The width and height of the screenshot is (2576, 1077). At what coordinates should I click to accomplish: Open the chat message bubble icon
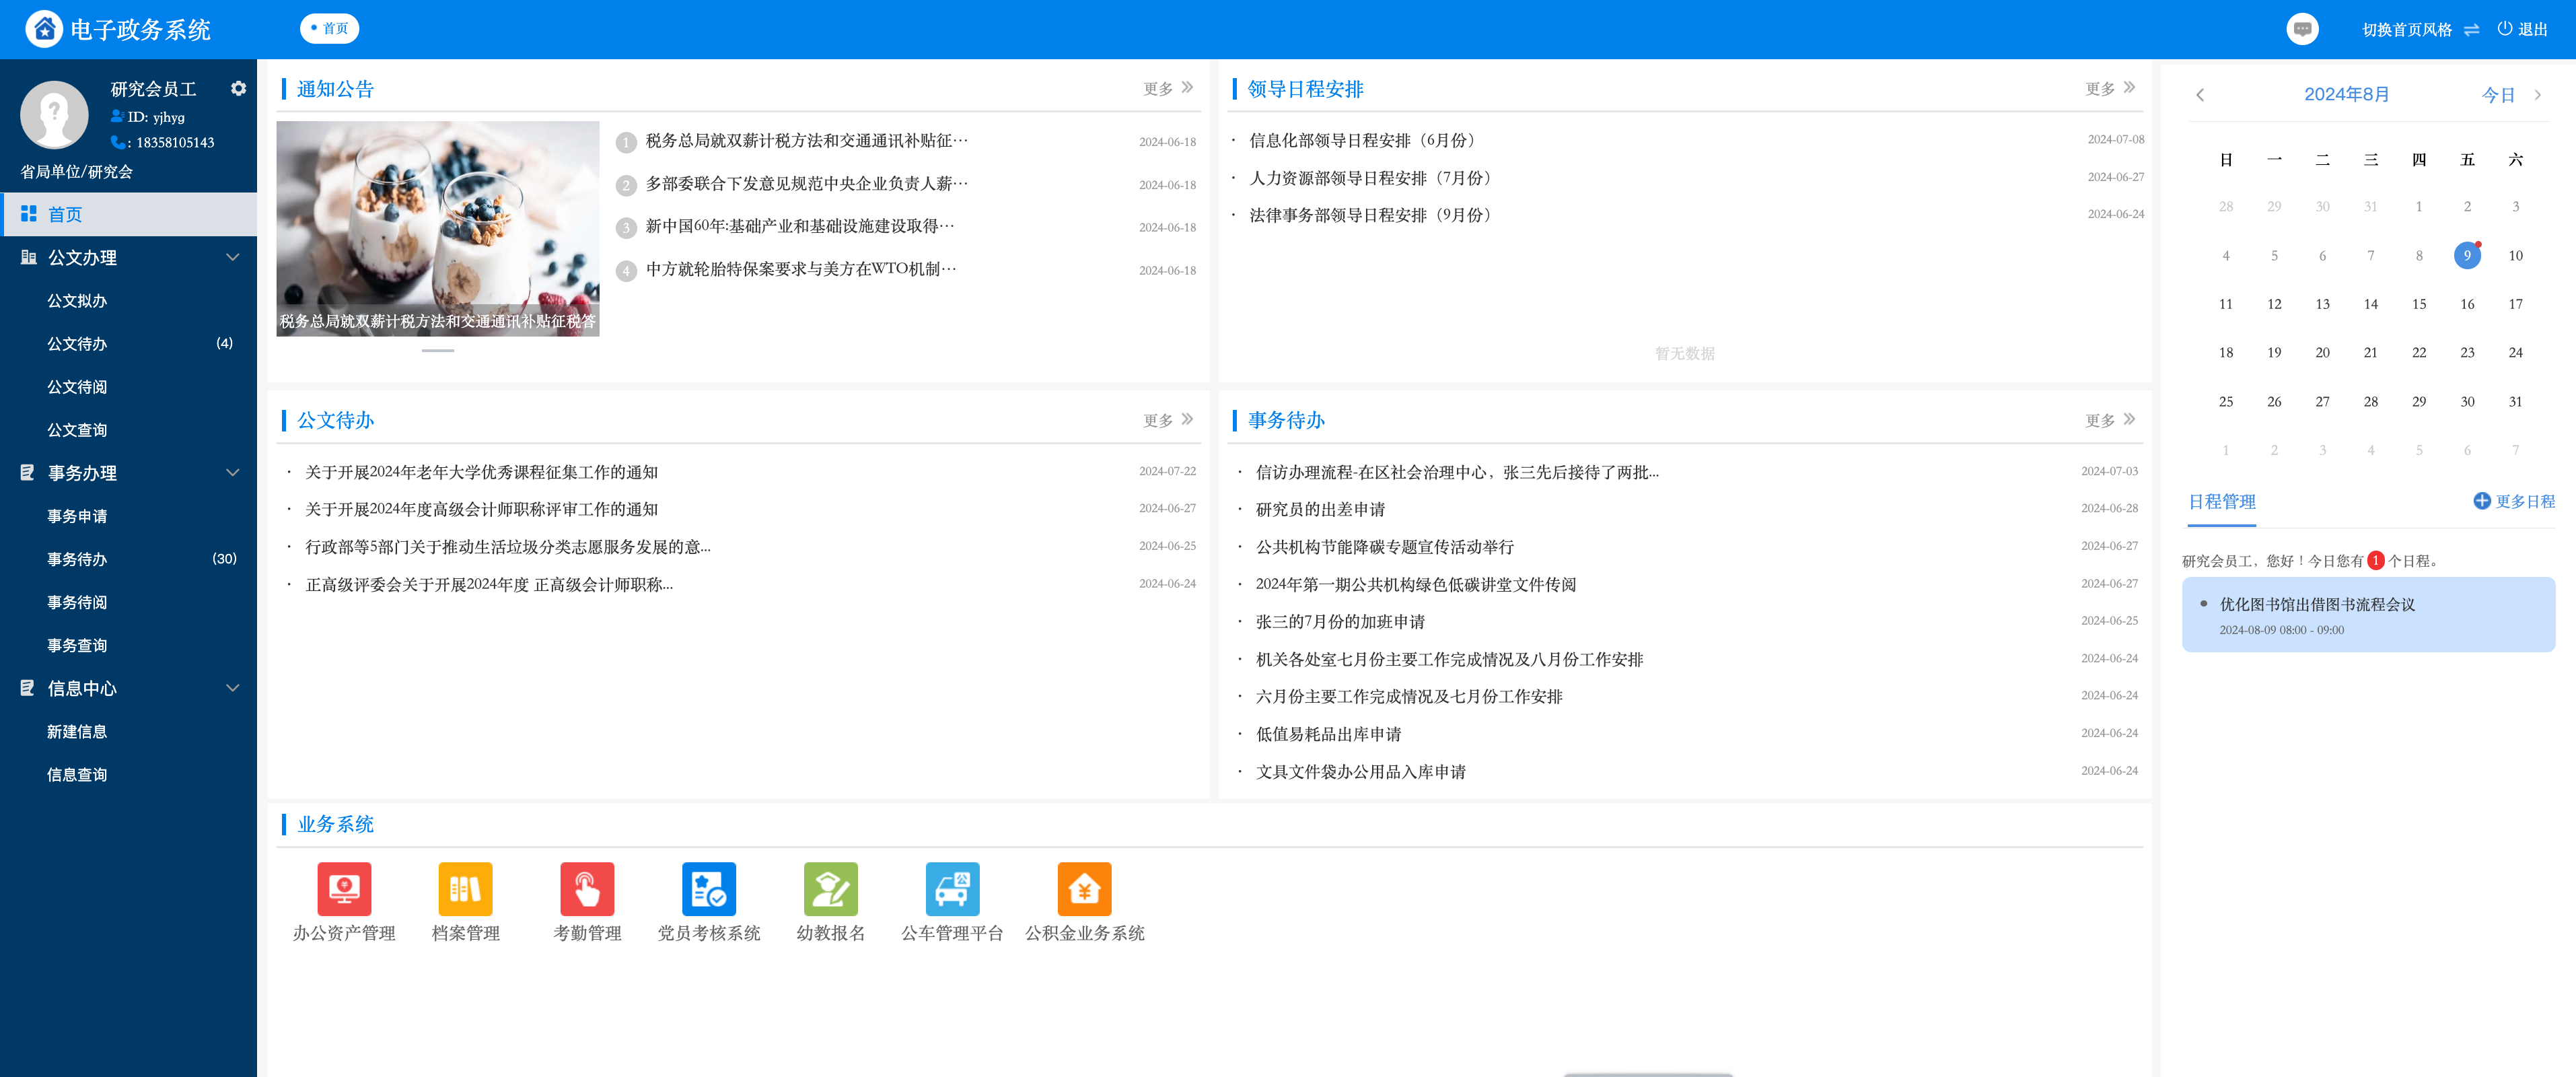click(x=2302, y=29)
